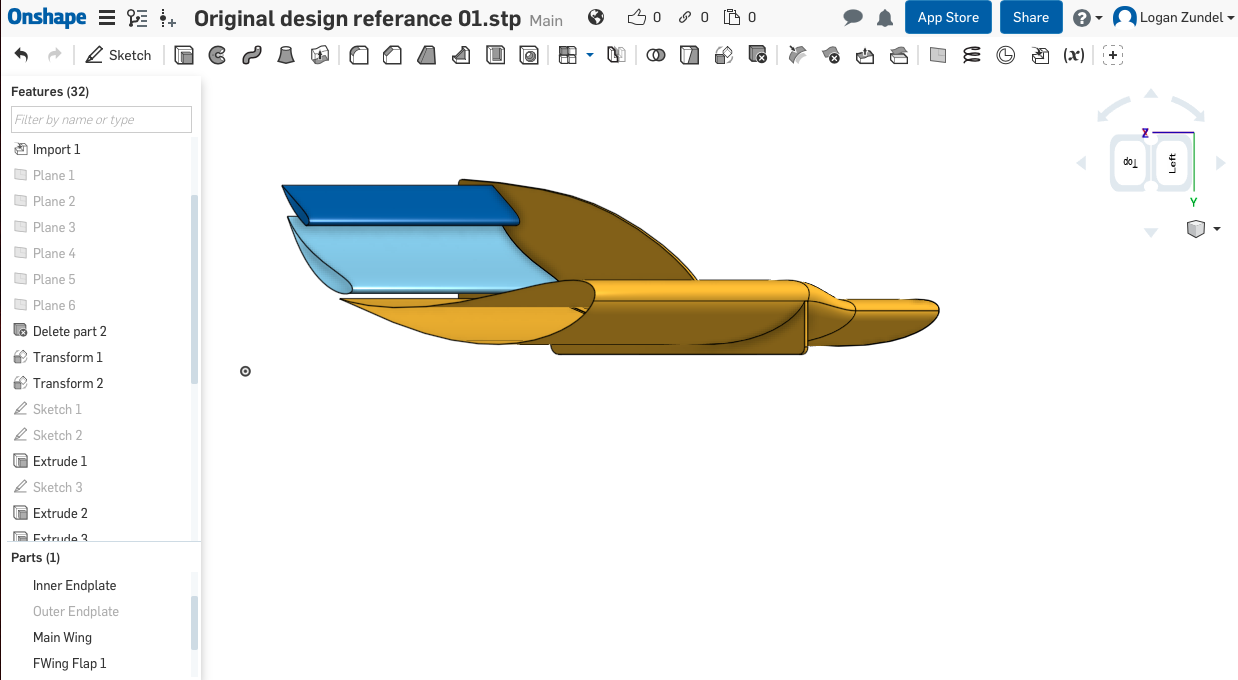Select FWing Flap 1 part

pos(69,663)
